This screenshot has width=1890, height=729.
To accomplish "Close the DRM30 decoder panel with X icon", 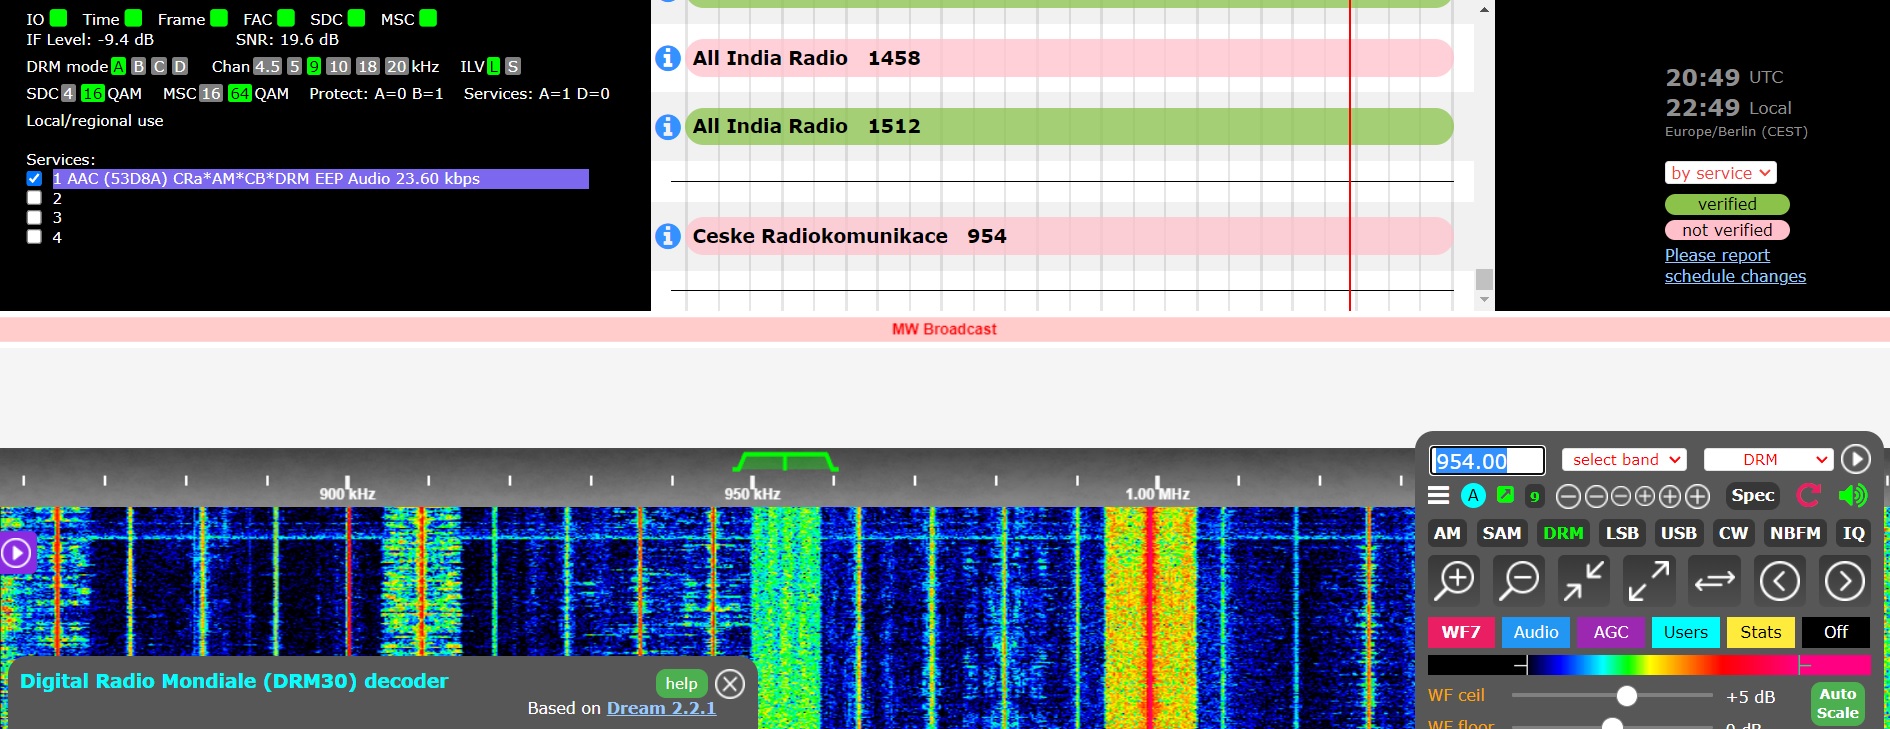I will click(730, 684).
